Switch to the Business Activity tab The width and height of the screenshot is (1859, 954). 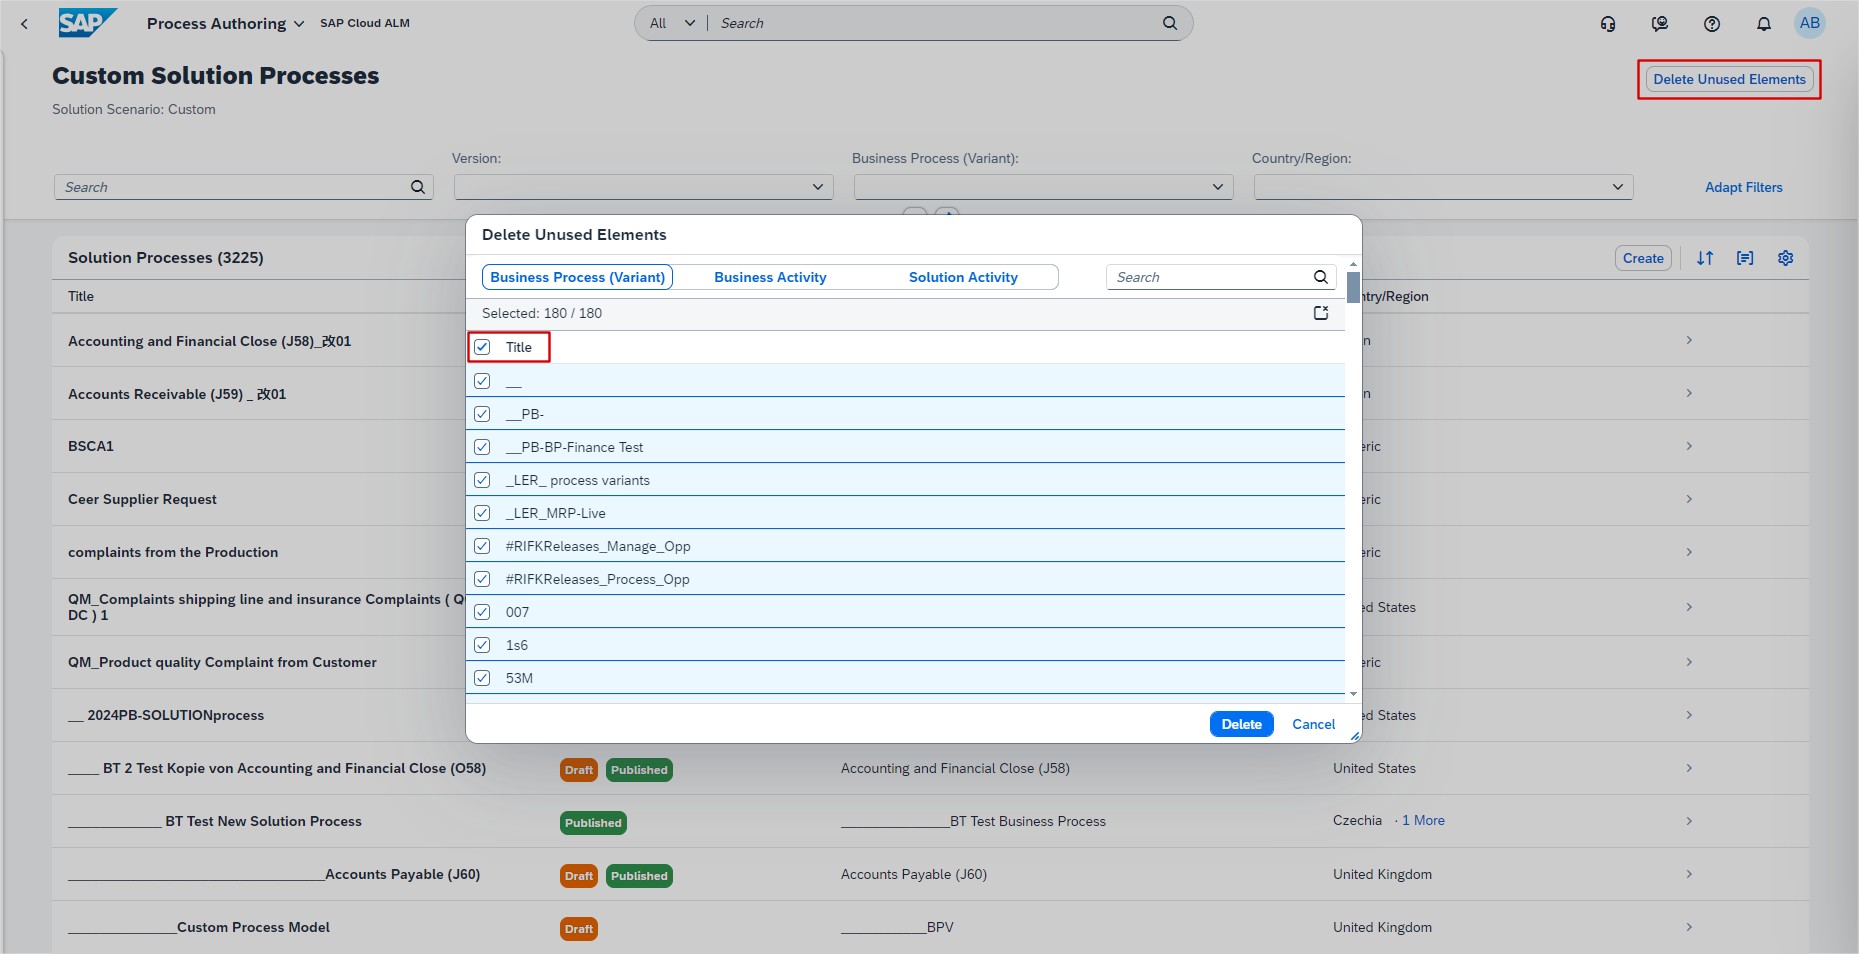(x=769, y=277)
